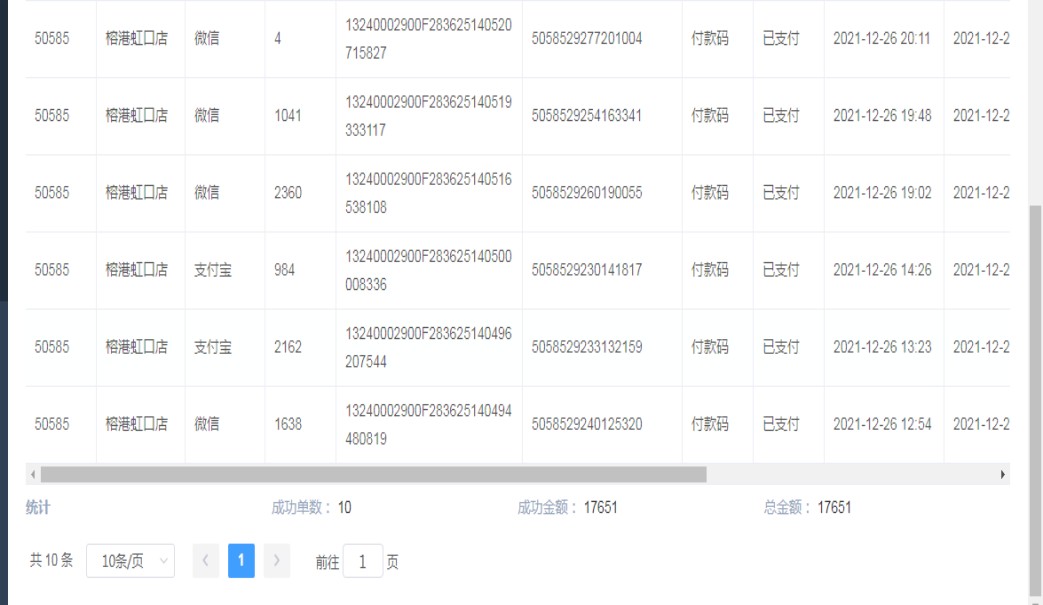Click 榕港虹口店 in the 12:54 payment row
The width and height of the screenshot is (1043, 605).
(x=136, y=424)
